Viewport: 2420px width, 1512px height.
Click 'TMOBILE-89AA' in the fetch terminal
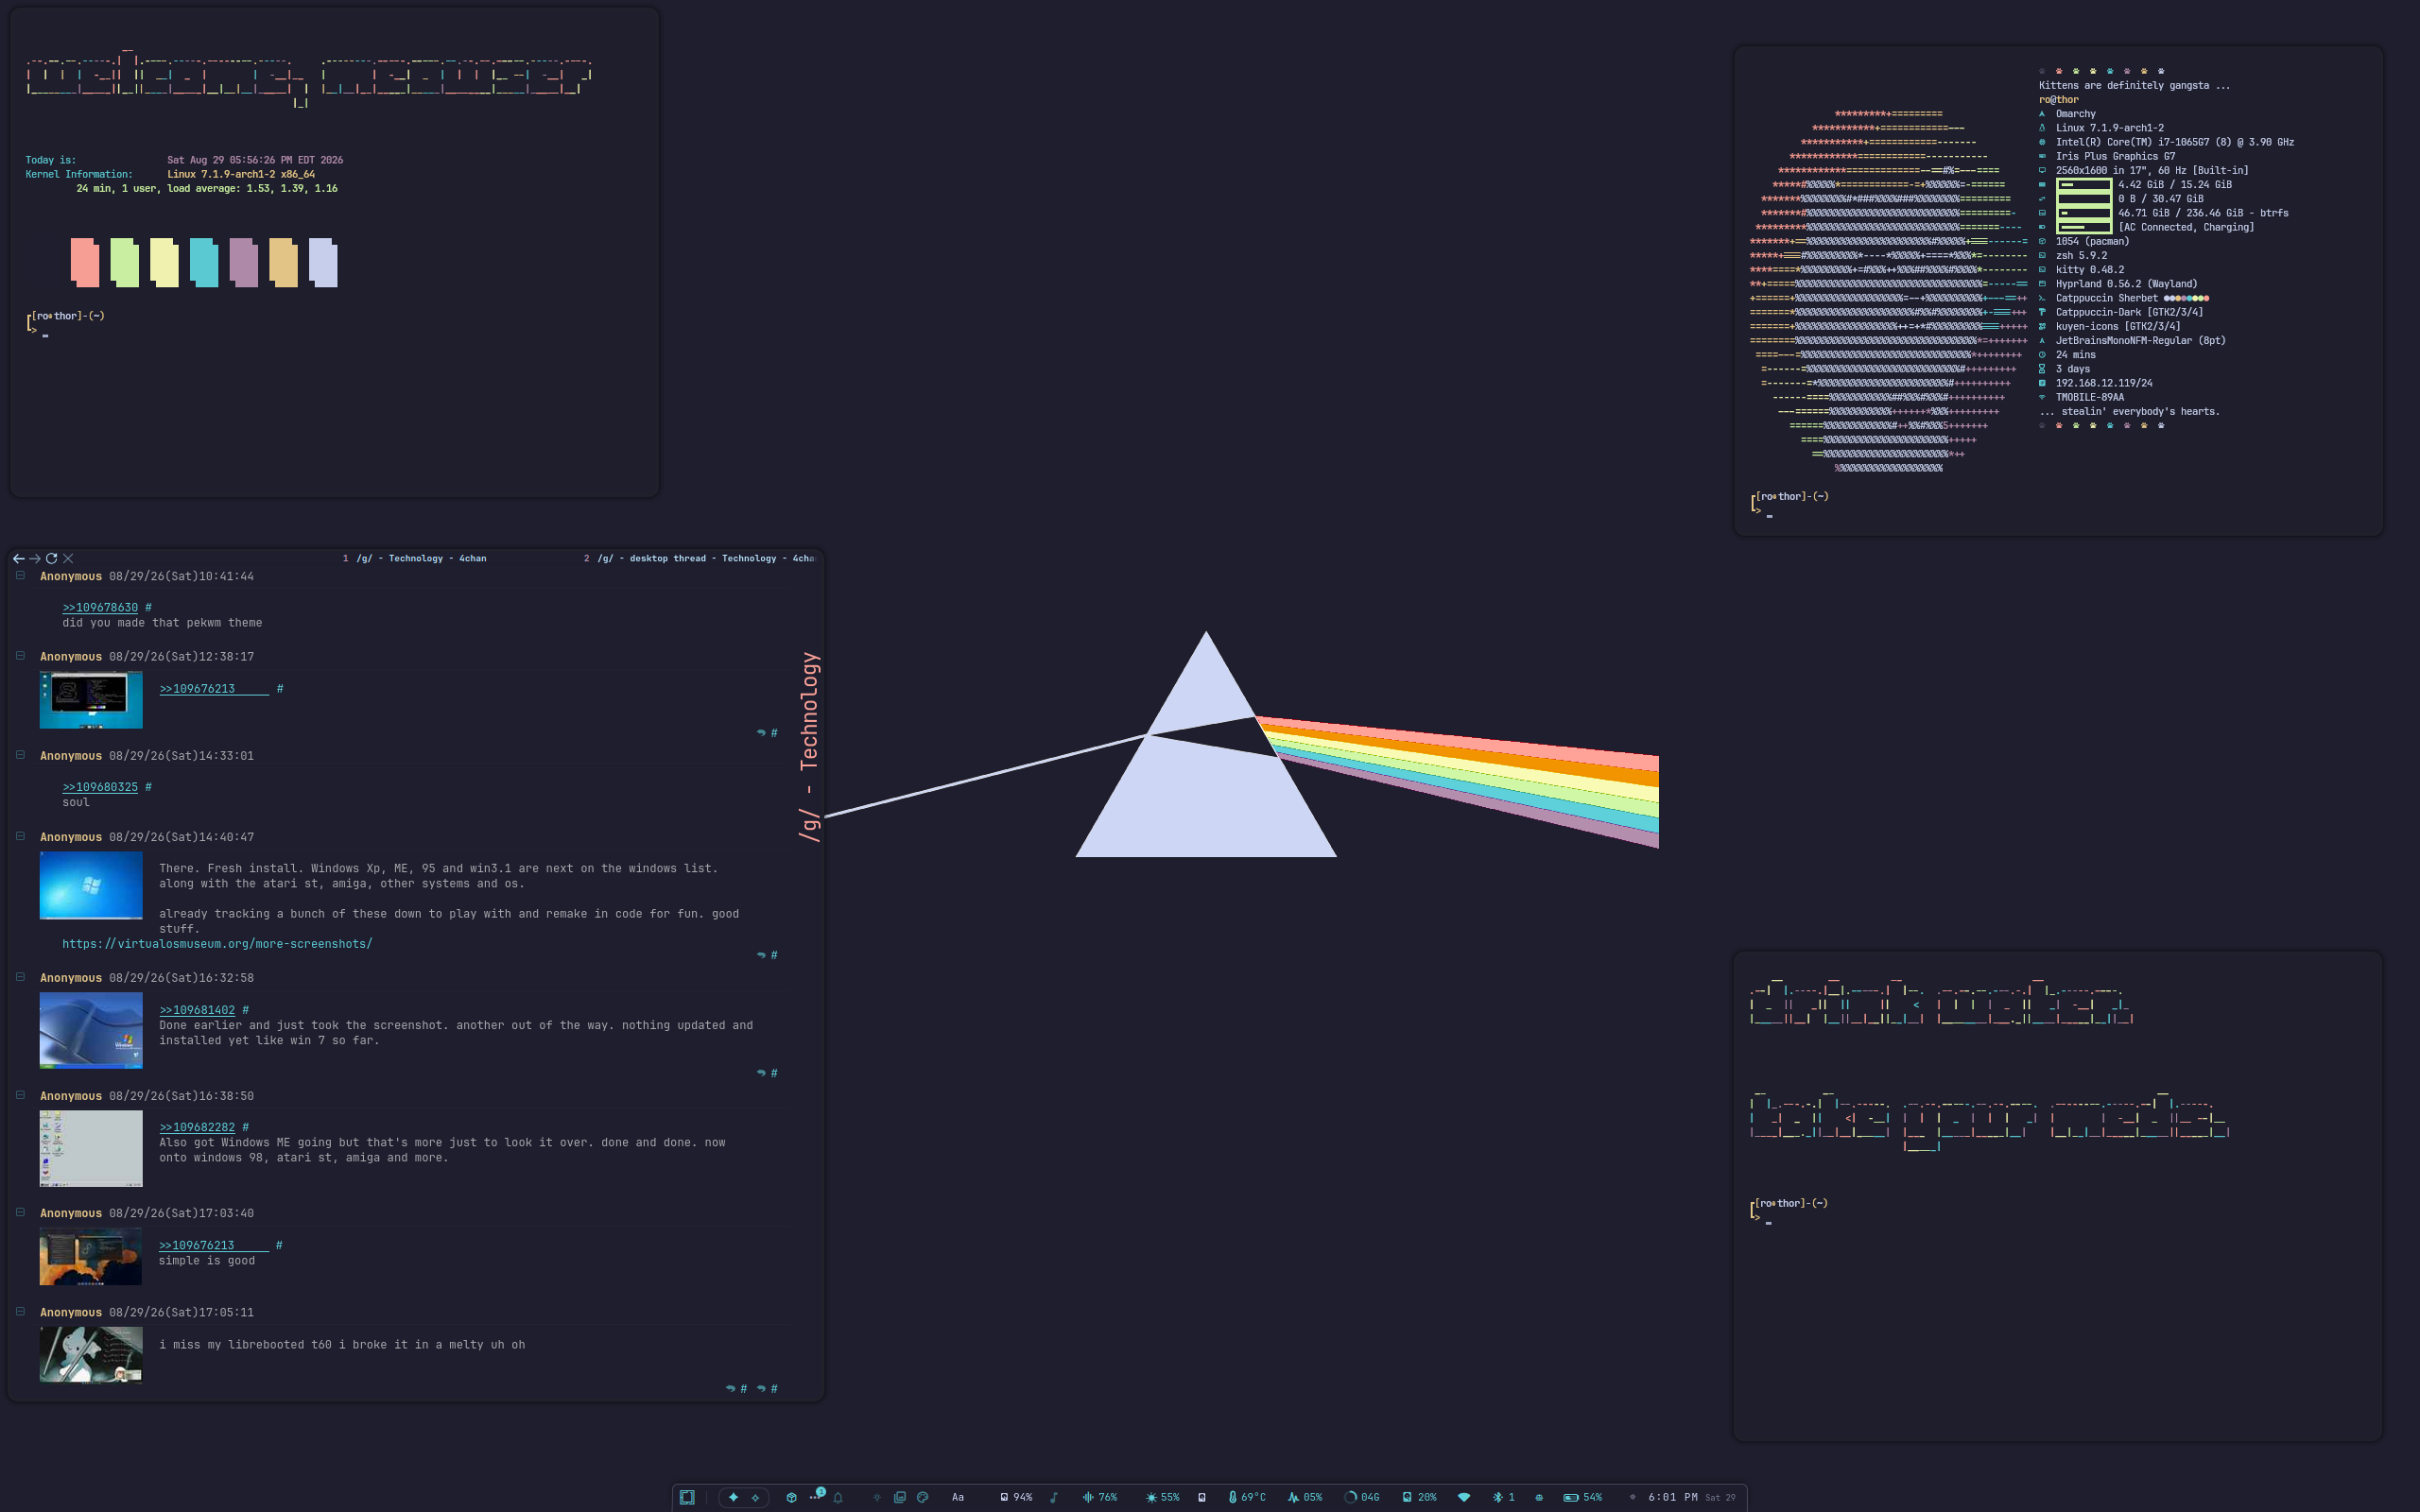tap(2090, 397)
